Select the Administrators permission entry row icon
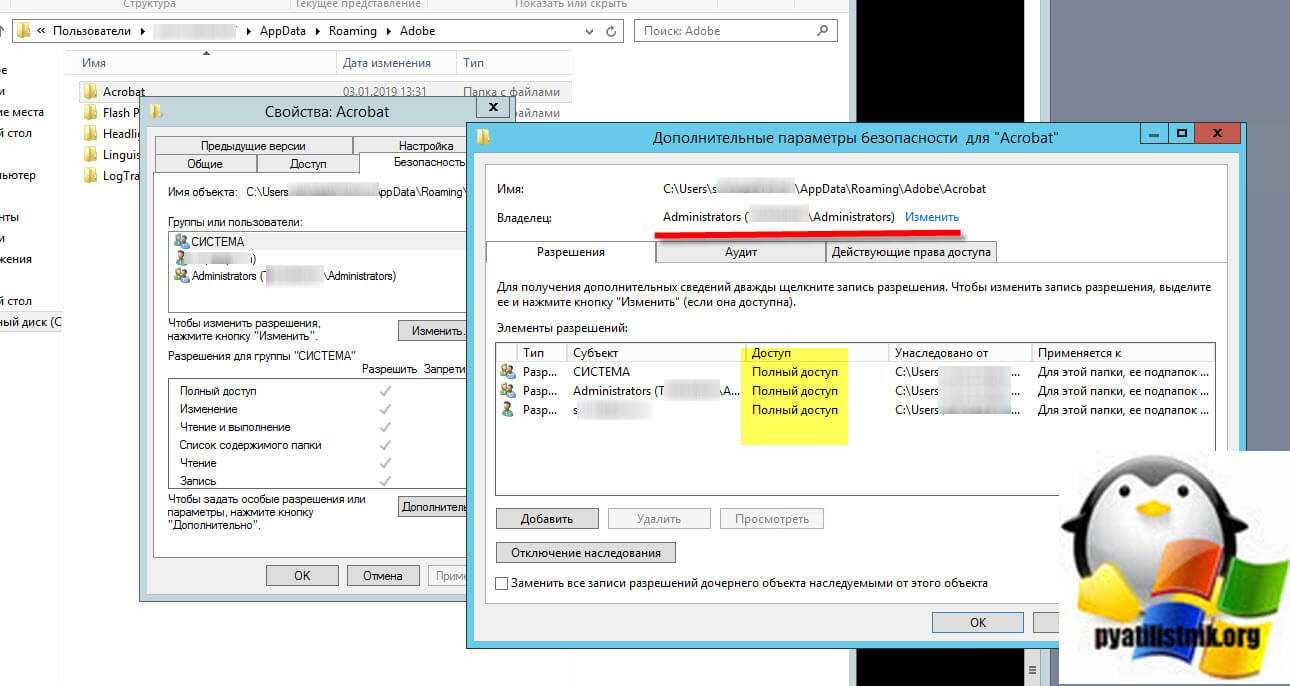This screenshot has width=1290, height=686. tap(507, 391)
